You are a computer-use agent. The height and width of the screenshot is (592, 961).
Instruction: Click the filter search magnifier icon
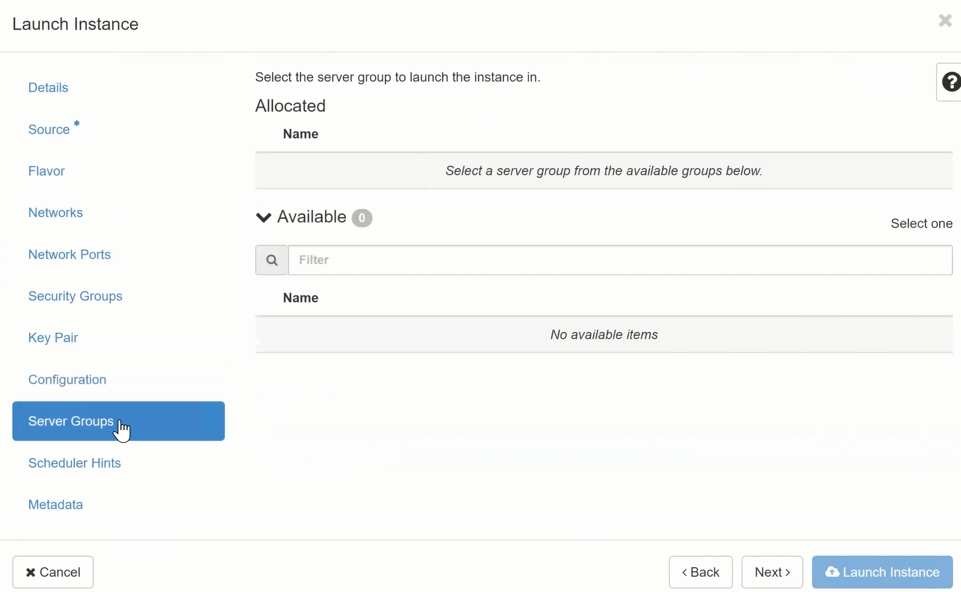[x=272, y=260]
